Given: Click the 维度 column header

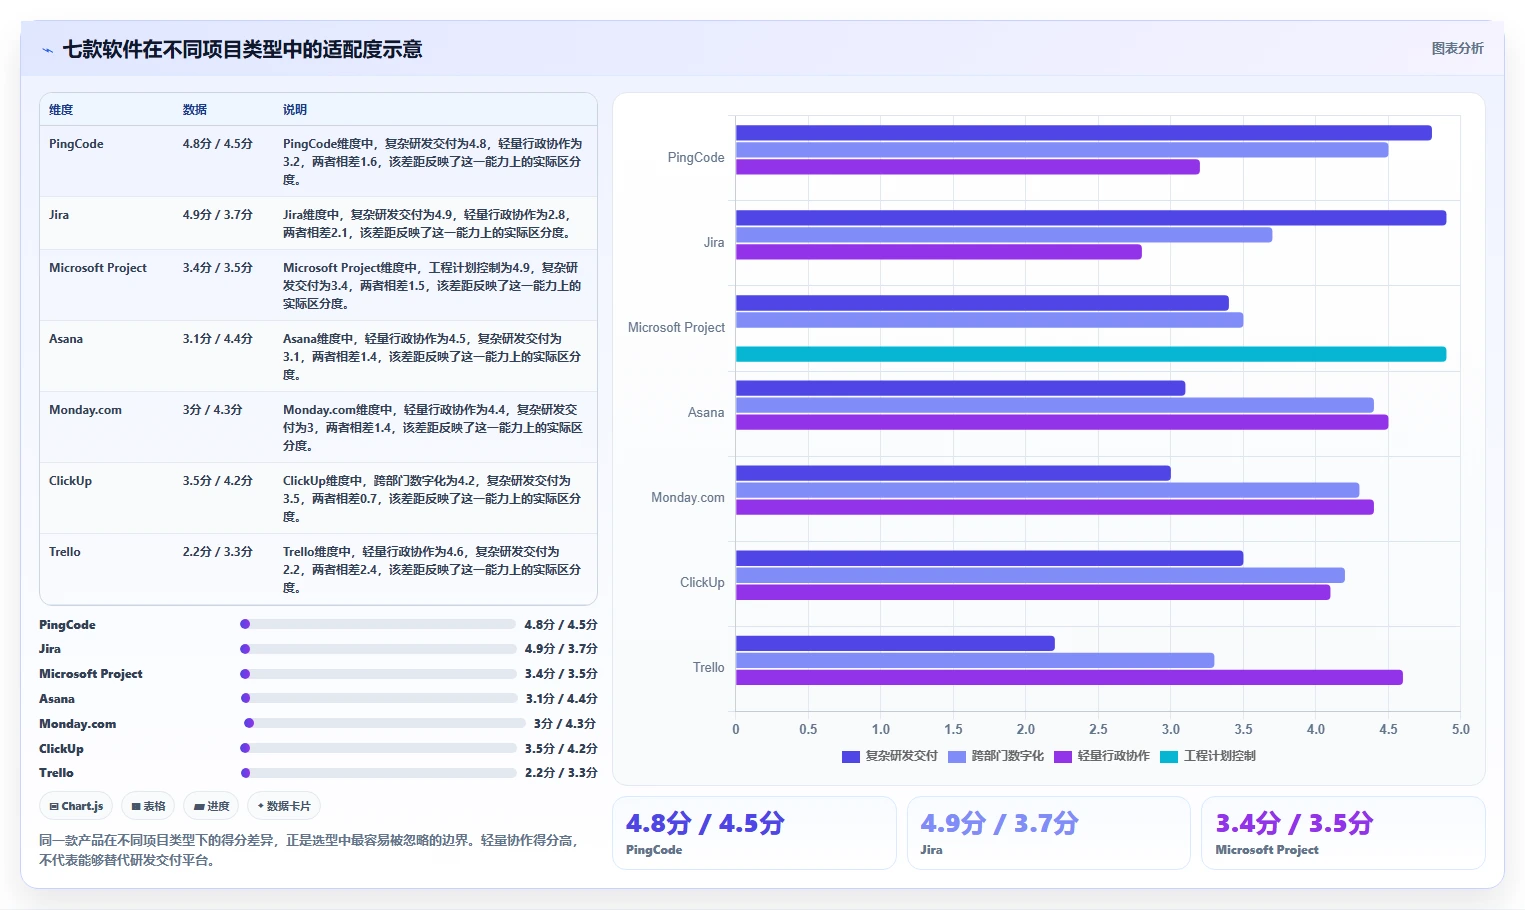Looking at the screenshot, I should point(61,110).
